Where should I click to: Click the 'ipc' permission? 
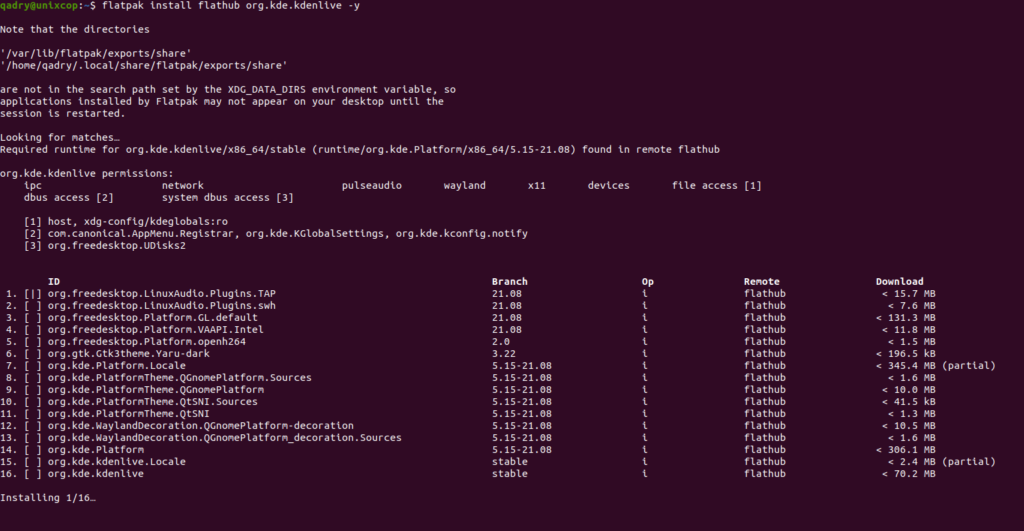33,185
